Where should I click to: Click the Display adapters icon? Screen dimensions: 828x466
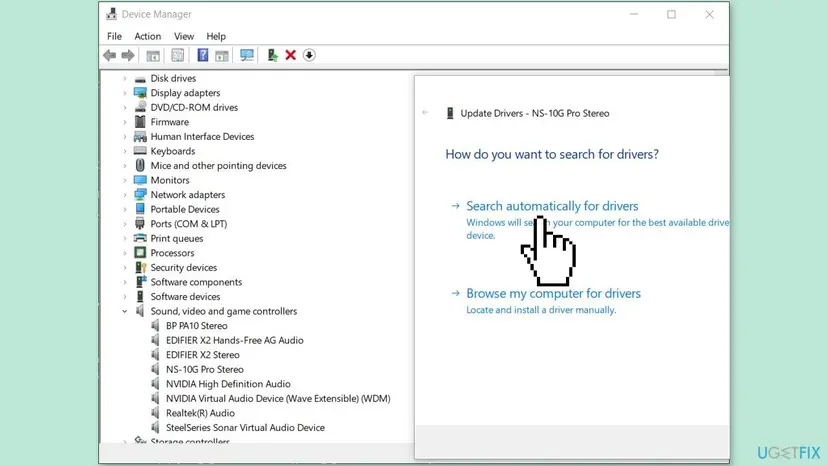(140, 93)
